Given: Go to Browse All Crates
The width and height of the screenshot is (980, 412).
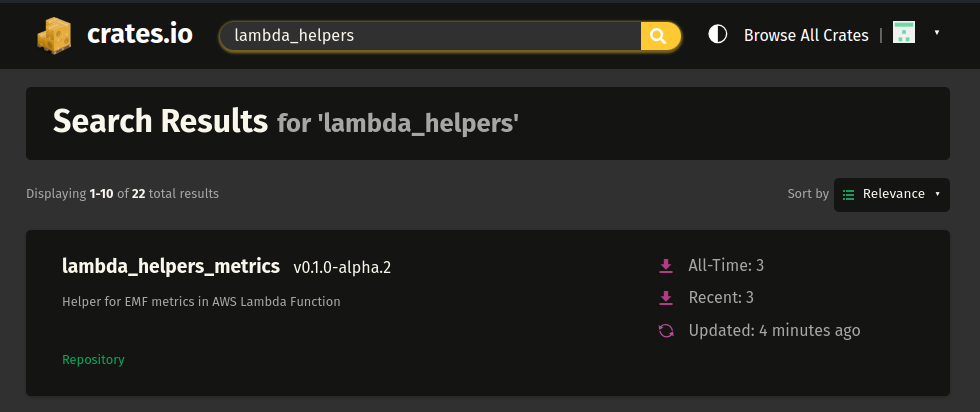Looking at the screenshot, I should [x=806, y=35].
